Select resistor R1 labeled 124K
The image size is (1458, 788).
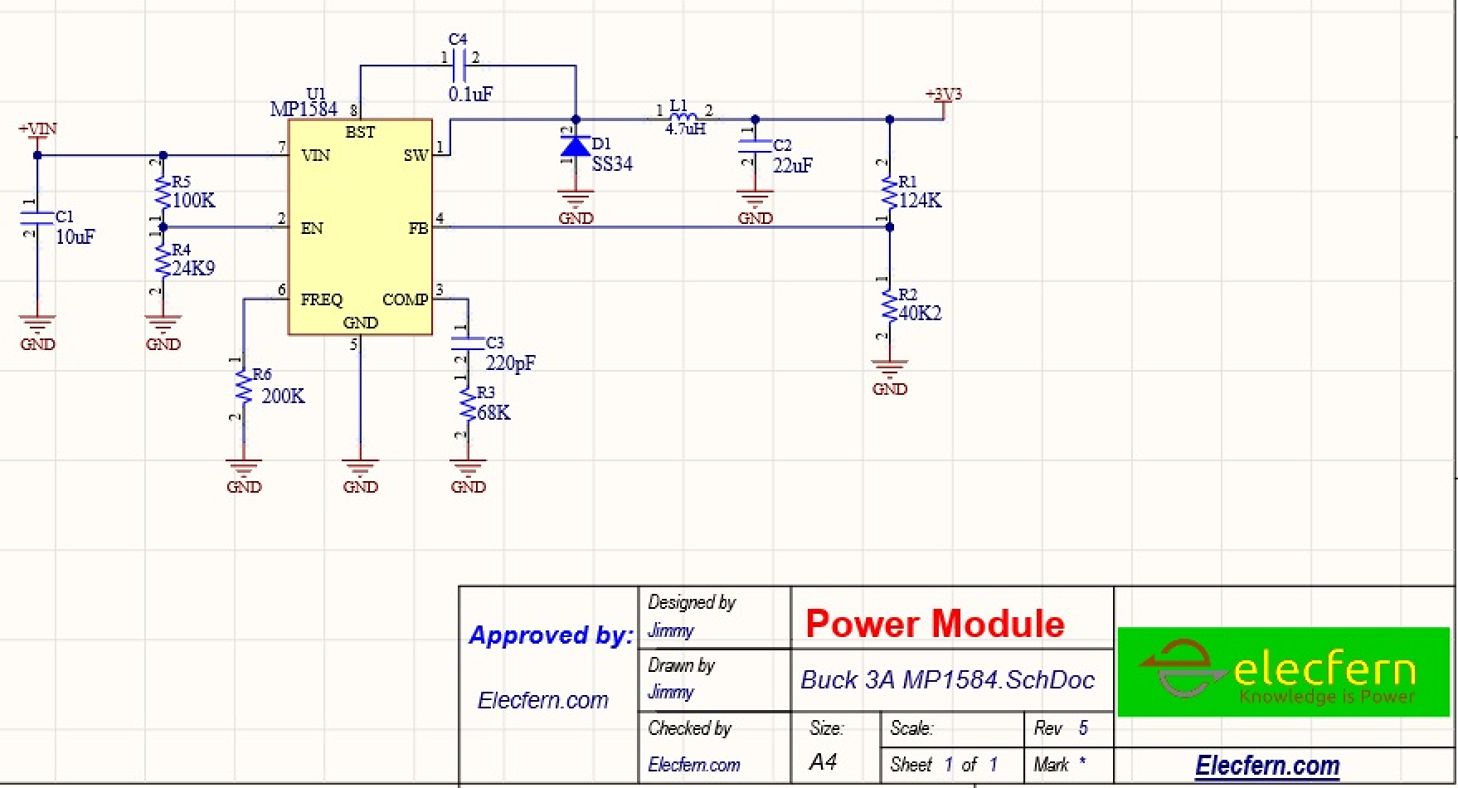(888, 190)
